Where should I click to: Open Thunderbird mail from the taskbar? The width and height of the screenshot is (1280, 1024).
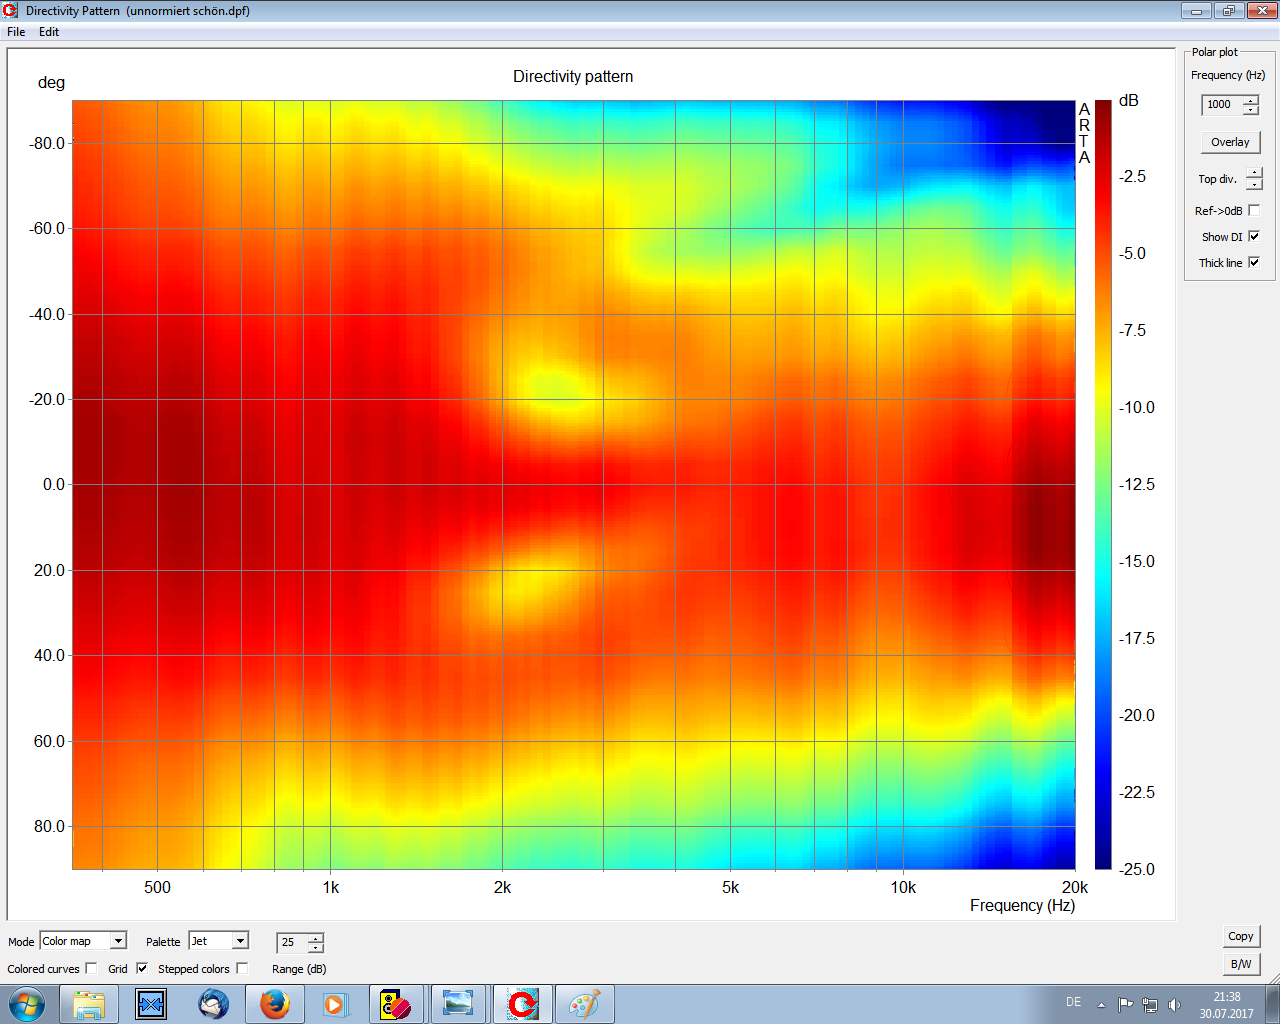click(x=213, y=1003)
